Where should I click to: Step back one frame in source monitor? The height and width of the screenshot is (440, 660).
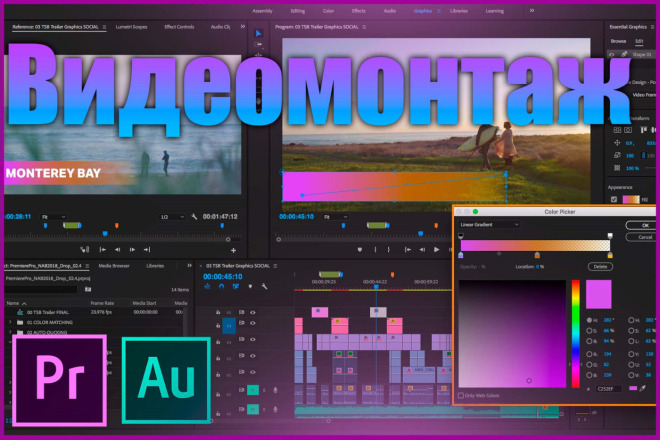coord(117,250)
